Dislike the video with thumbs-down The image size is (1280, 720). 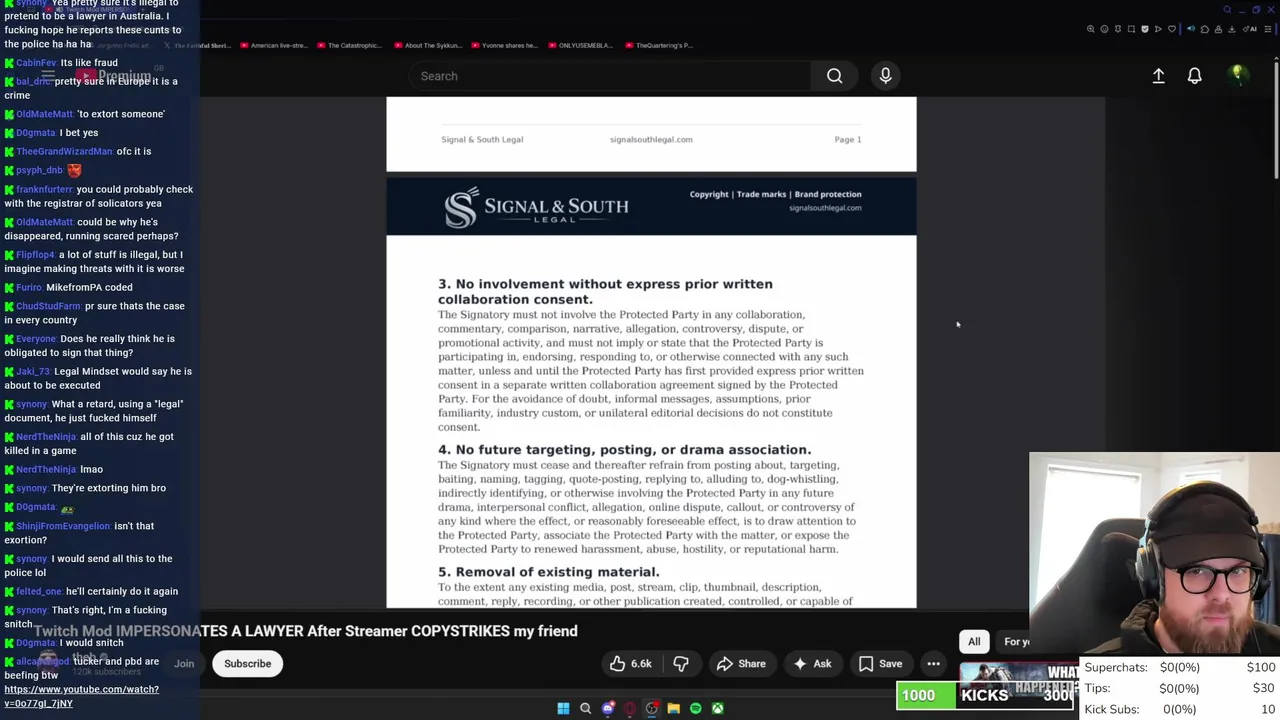681,664
